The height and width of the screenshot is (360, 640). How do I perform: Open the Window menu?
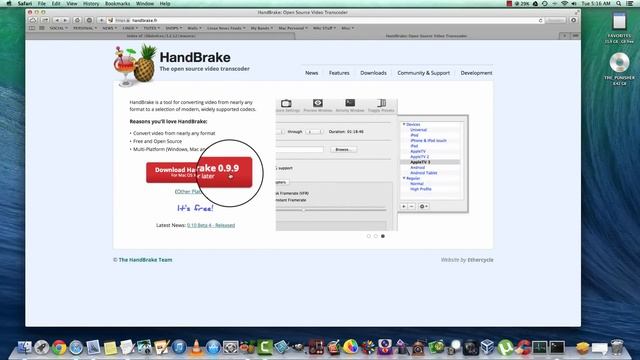(x=145, y=4)
